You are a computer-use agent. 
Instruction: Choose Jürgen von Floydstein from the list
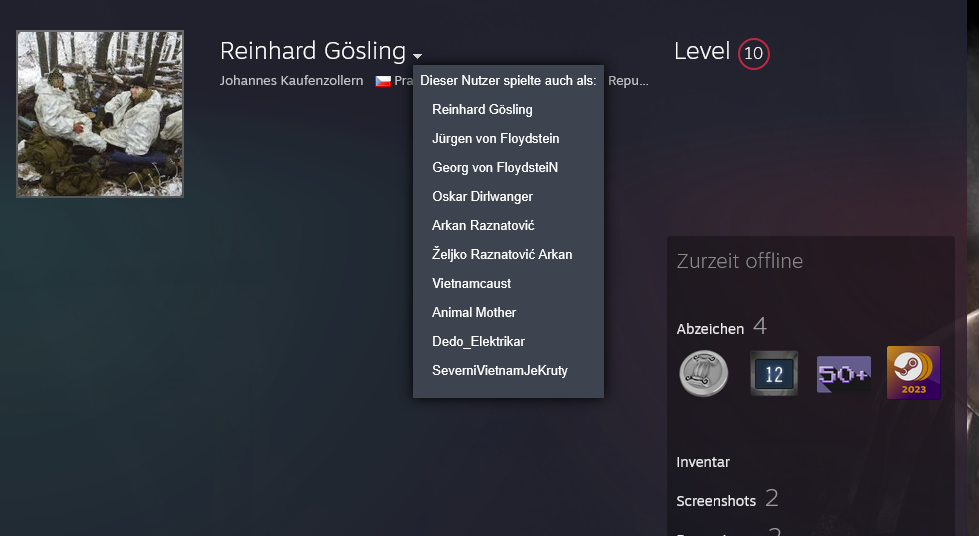pyautogui.click(x=495, y=138)
